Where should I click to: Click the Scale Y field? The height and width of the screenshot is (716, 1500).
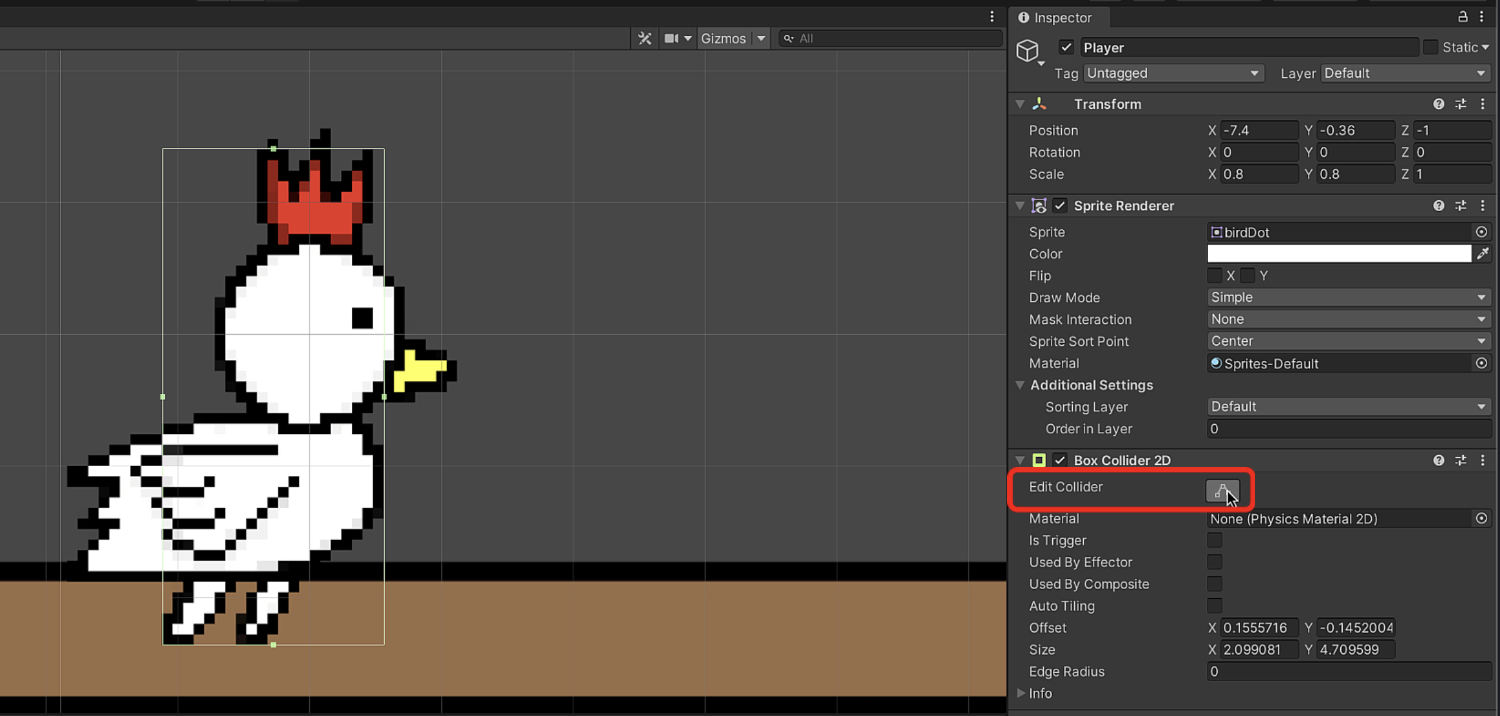tap(1355, 174)
